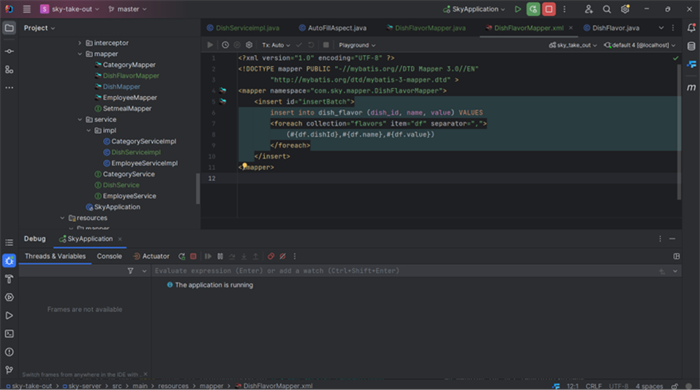
Task: Open DishMapper in project tree
Action: coord(121,87)
